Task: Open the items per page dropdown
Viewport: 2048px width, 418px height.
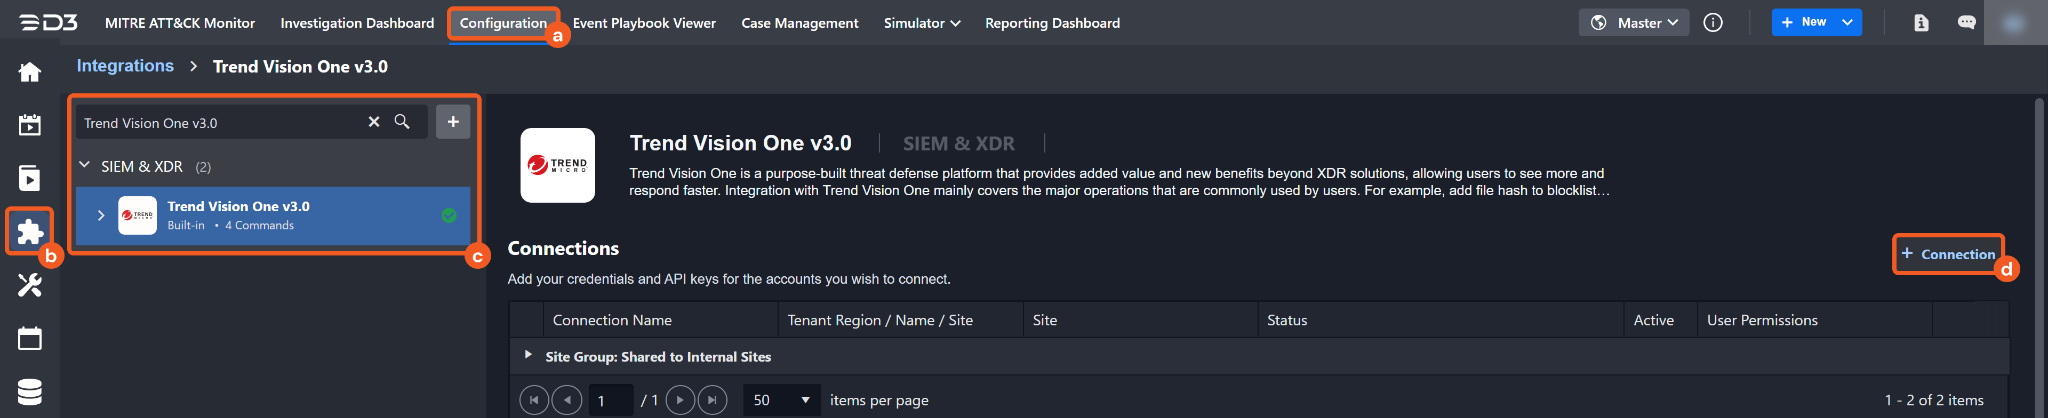Action: [781, 400]
